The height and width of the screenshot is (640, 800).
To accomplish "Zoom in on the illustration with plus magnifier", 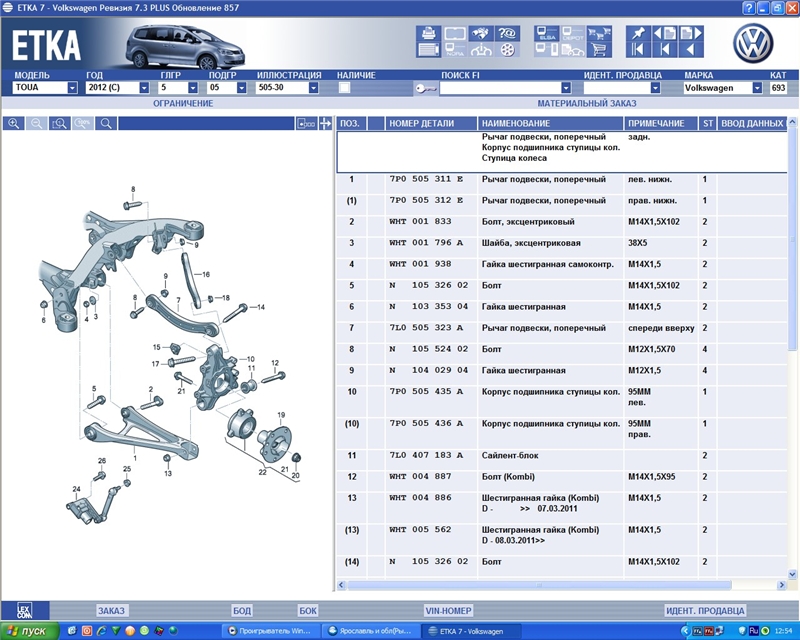I will coord(14,124).
